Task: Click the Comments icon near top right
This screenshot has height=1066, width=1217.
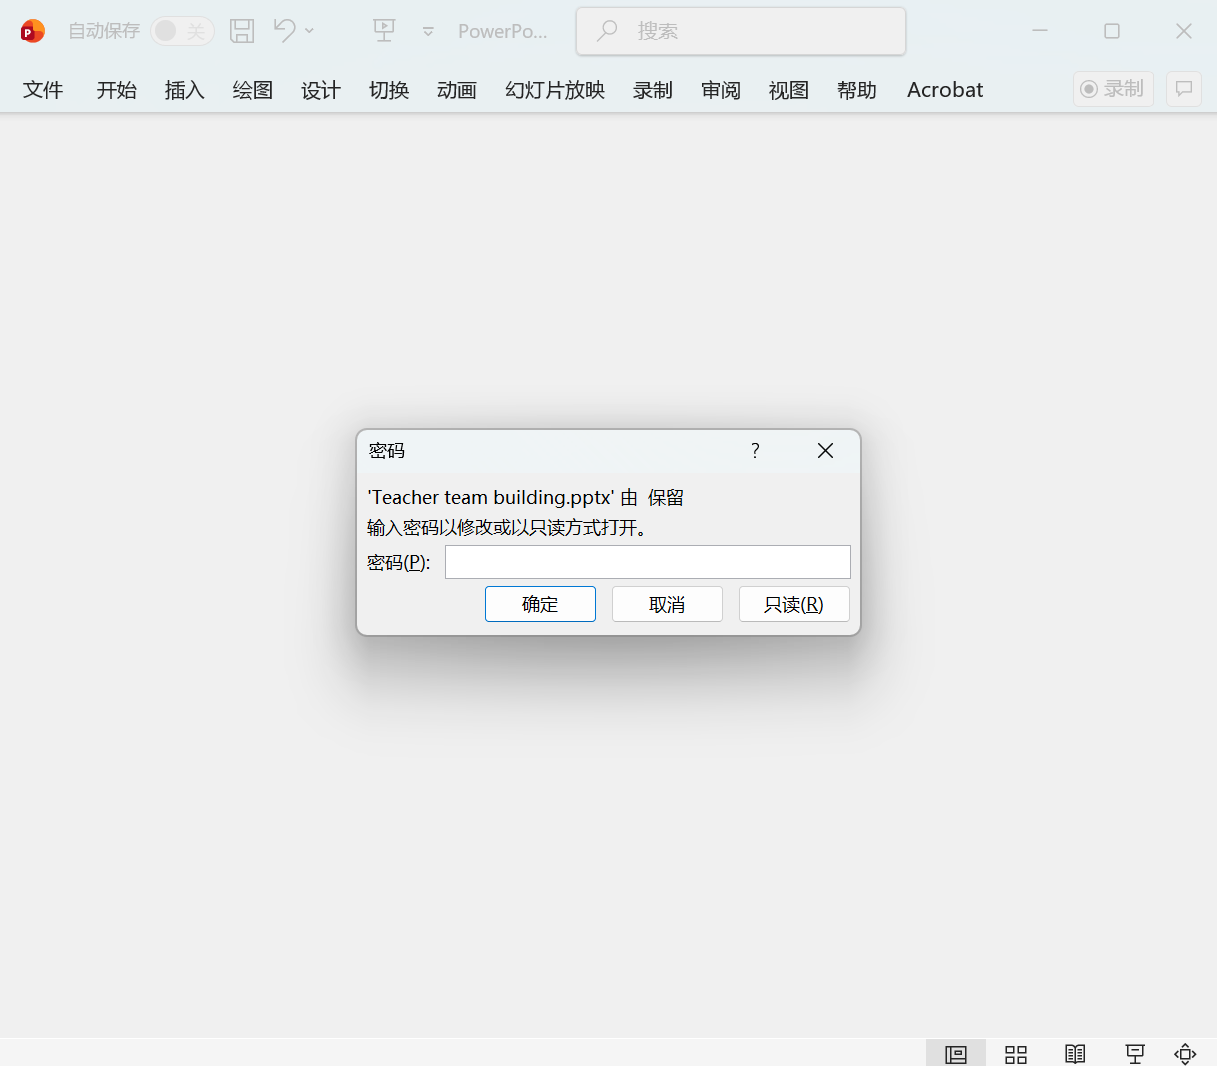Action: click(1183, 89)
